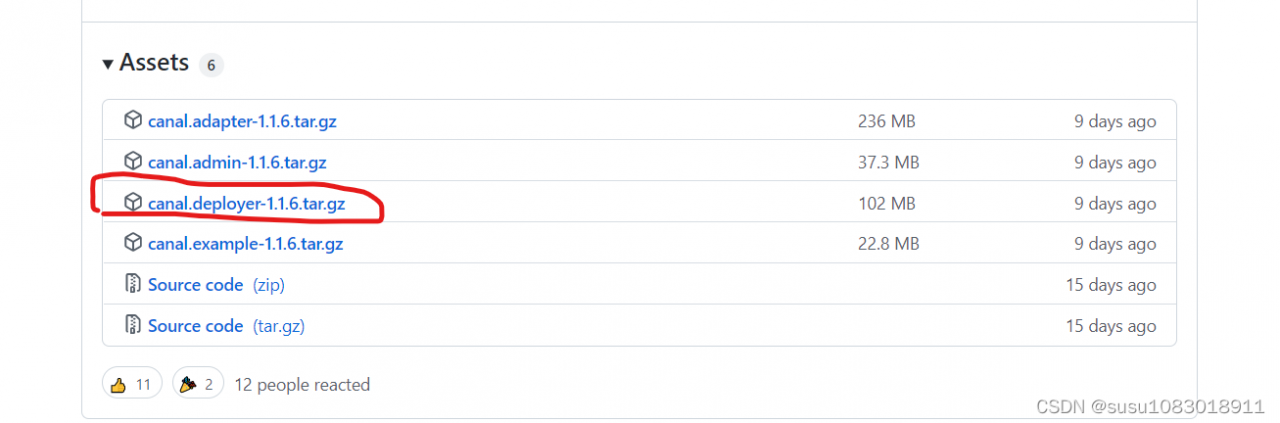Download Source code as zip
This screenshot has height=423, width=1280.
(x=216, y=285)
